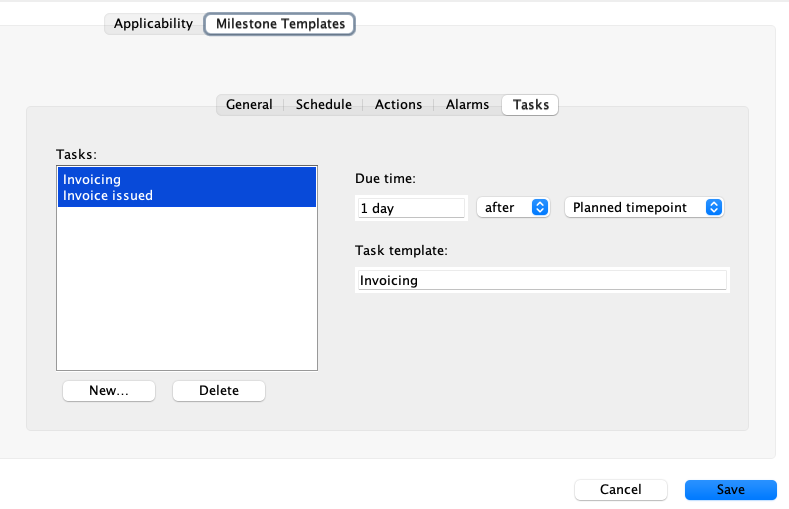Delete the selected task

pos(219,391)
